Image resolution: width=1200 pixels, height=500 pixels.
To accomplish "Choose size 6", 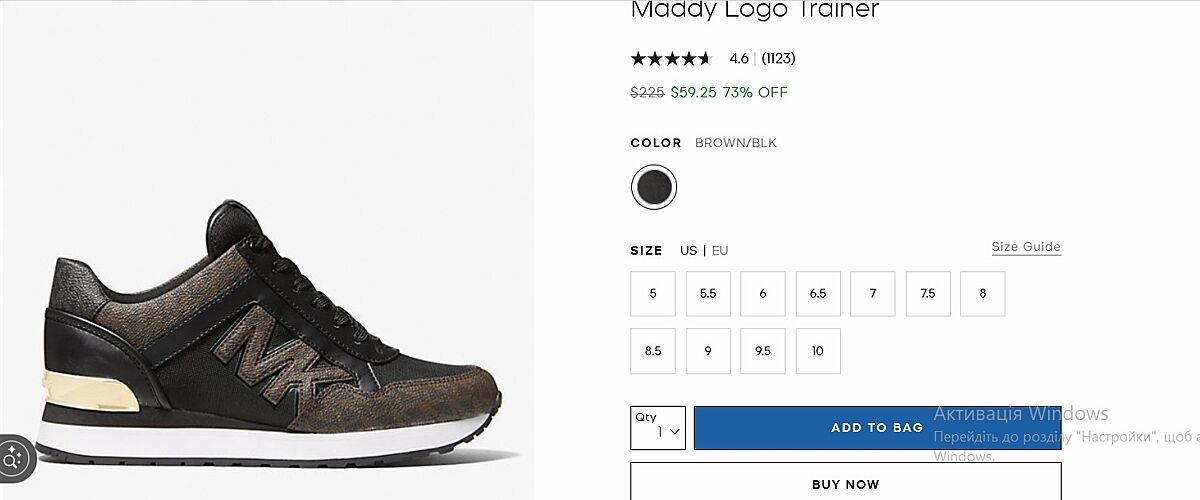I will 763,294.
